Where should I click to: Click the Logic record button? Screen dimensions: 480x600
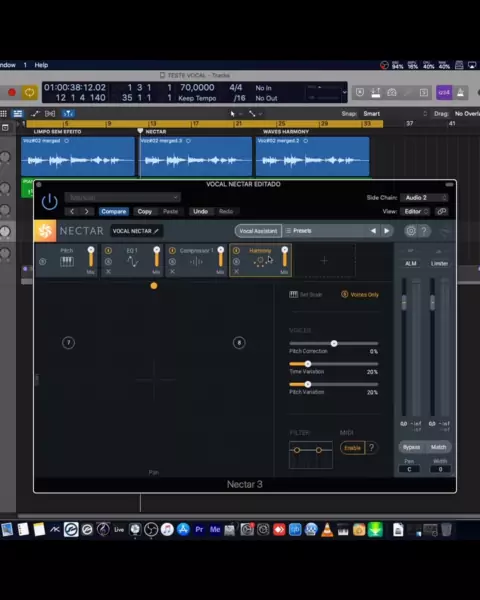(x=12, y=92)
